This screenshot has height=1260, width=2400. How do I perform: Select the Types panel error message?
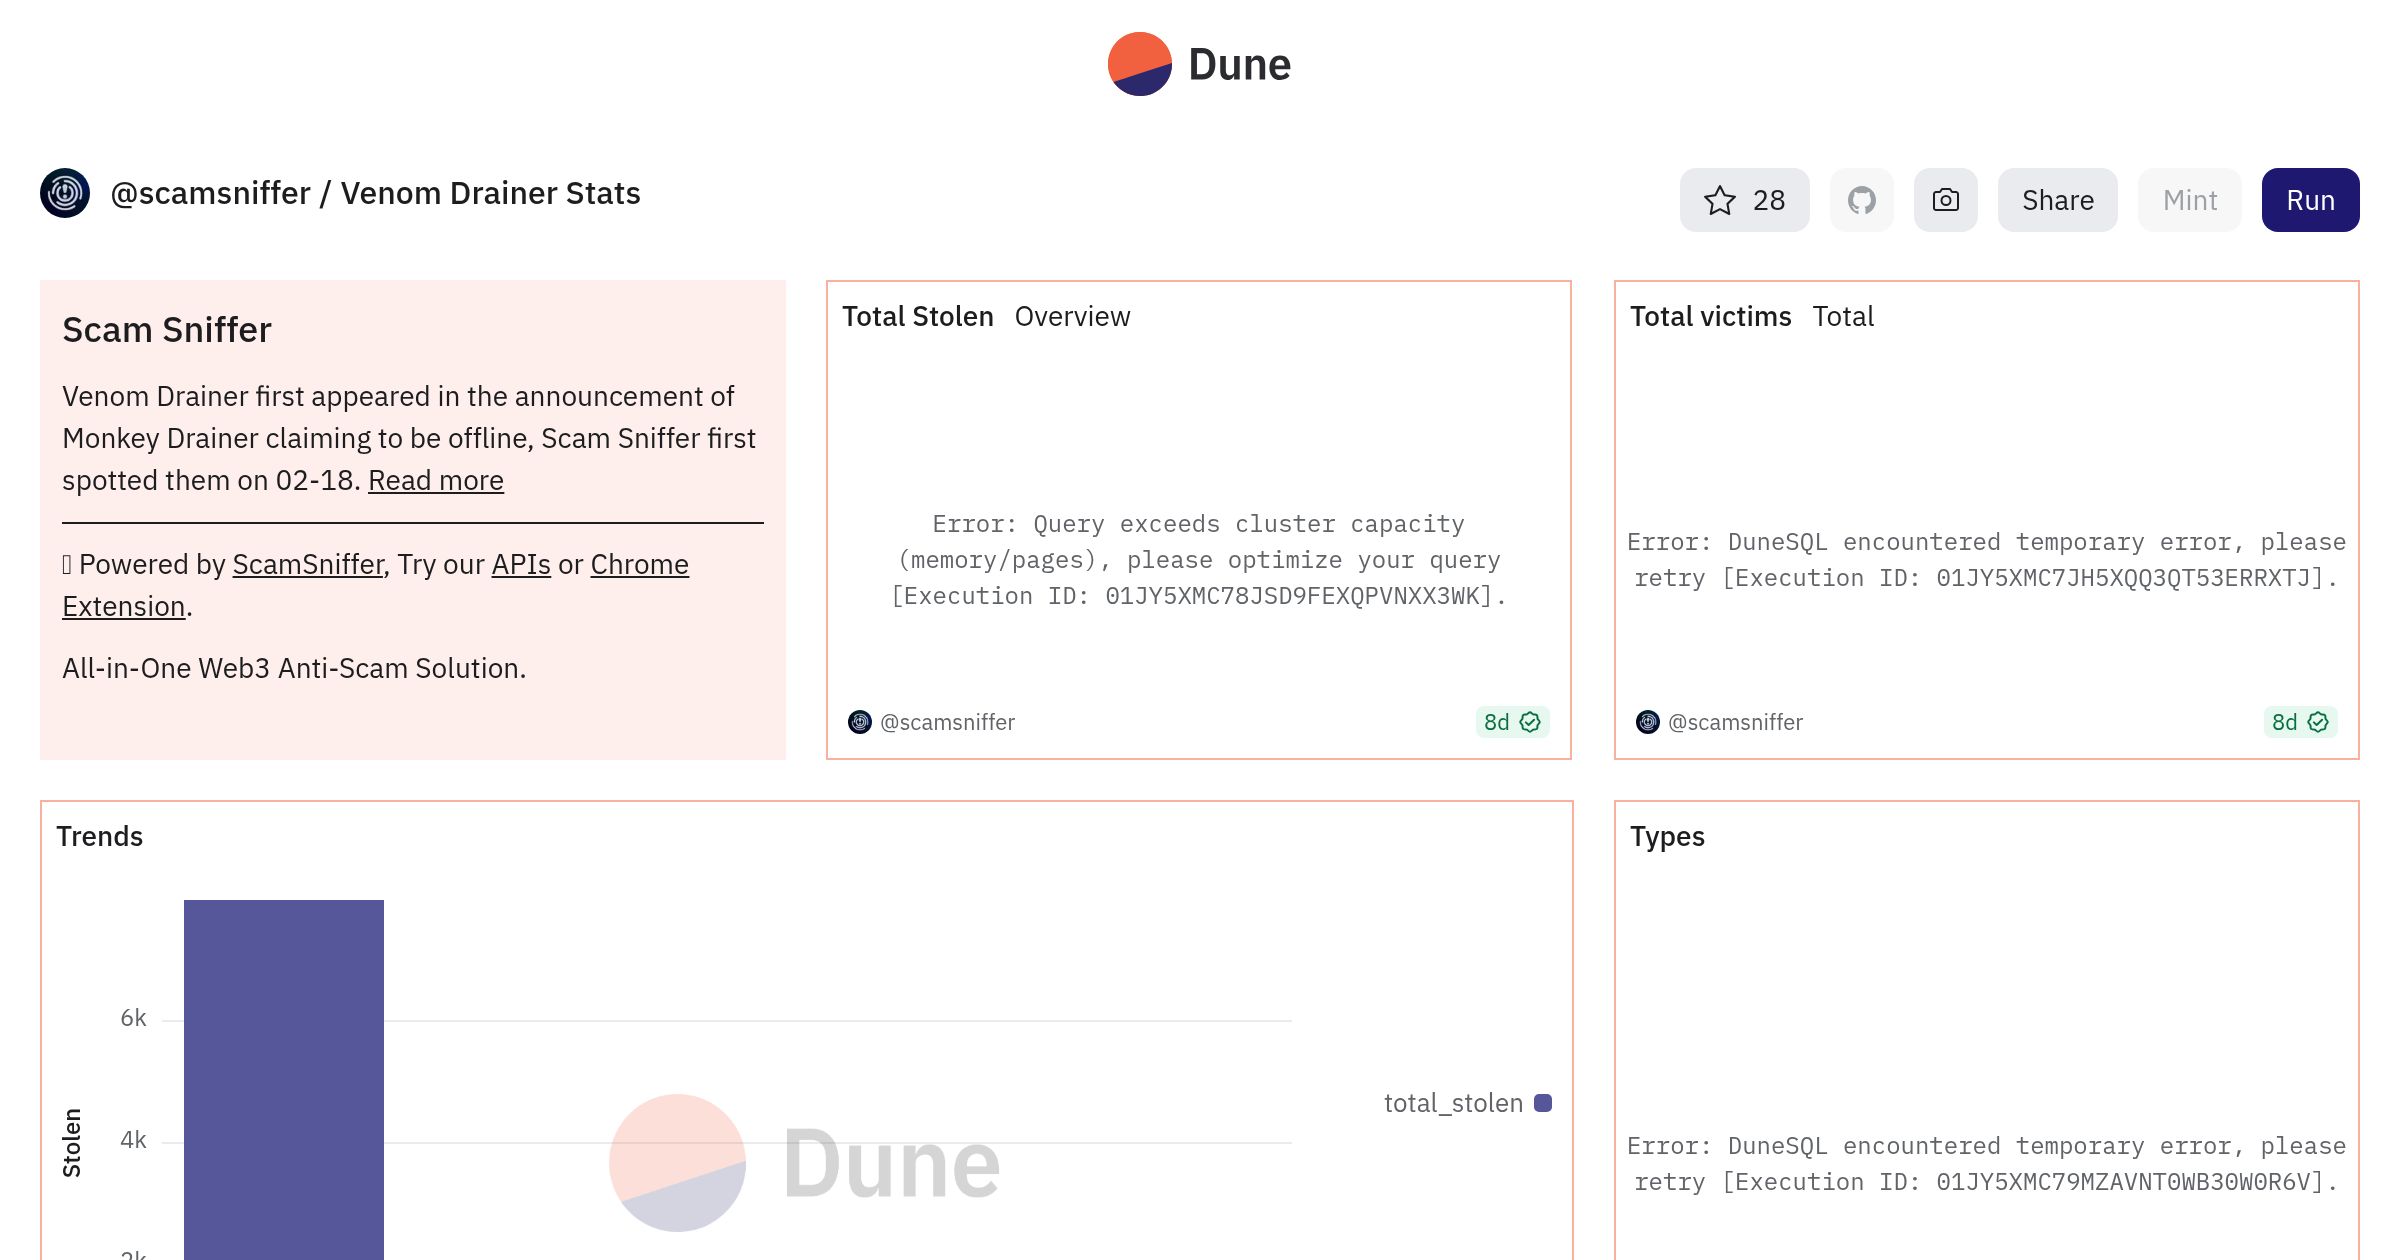click(x=1986, y=1164)
